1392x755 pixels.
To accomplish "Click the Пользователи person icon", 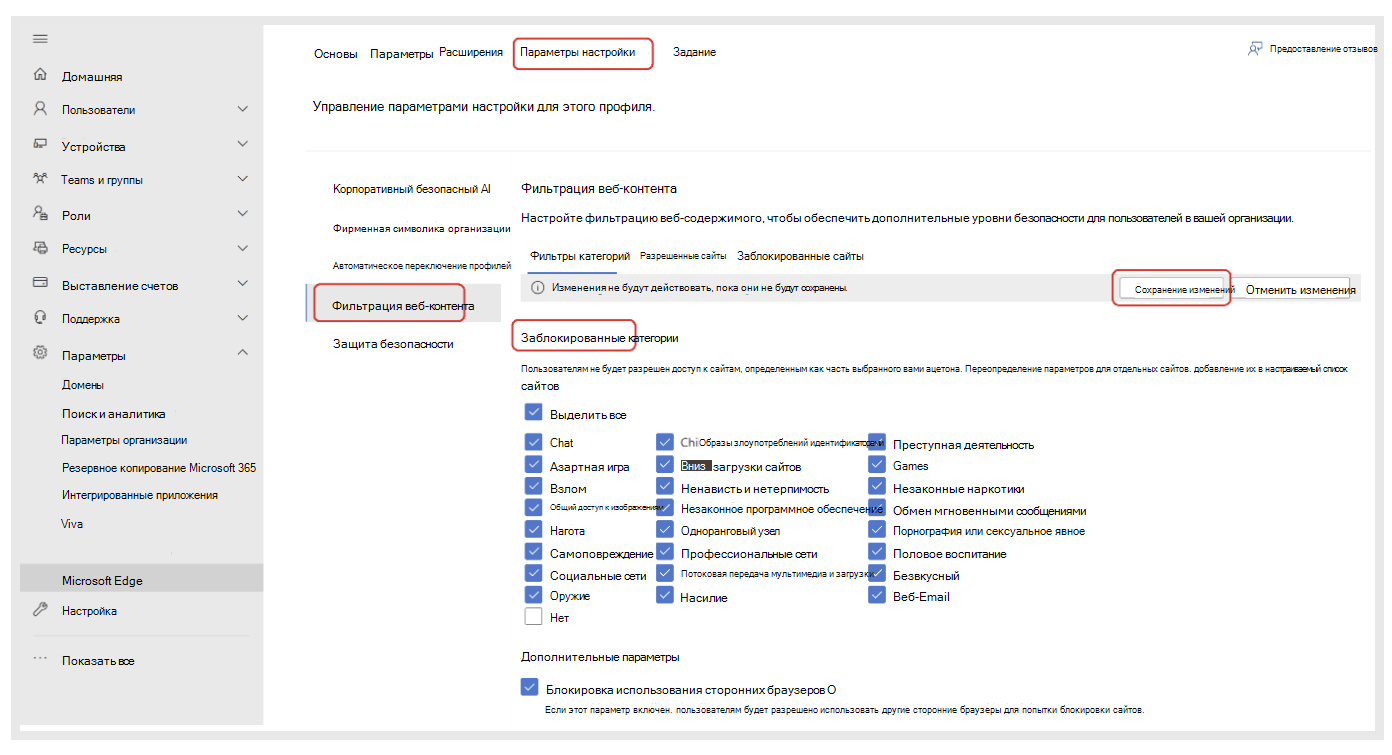I will pyautogui.click(x=40, y=109).
